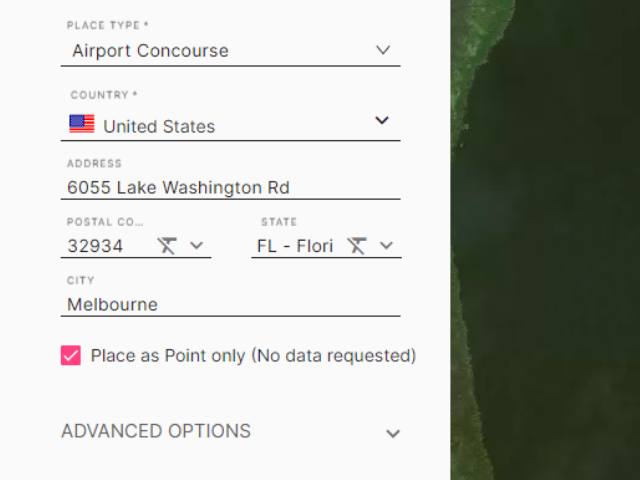Viewport: 640px width, 480px height.
Task: Click the United States flag icon
Action: [x=82, y=124]
